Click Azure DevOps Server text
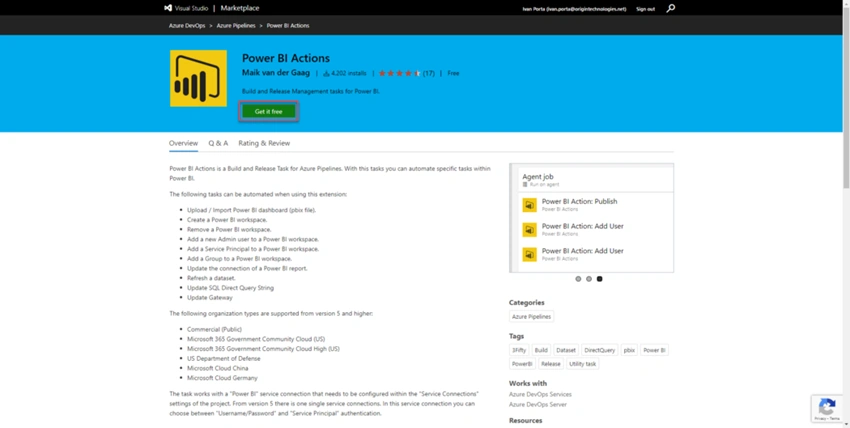850x428 pixels. (538, 405)
